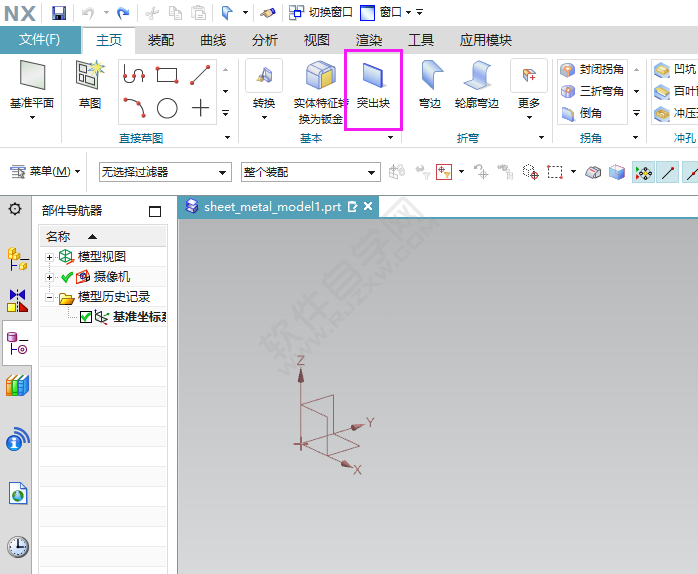
Task: Select the line sketch tool
Action: point(200,74)
